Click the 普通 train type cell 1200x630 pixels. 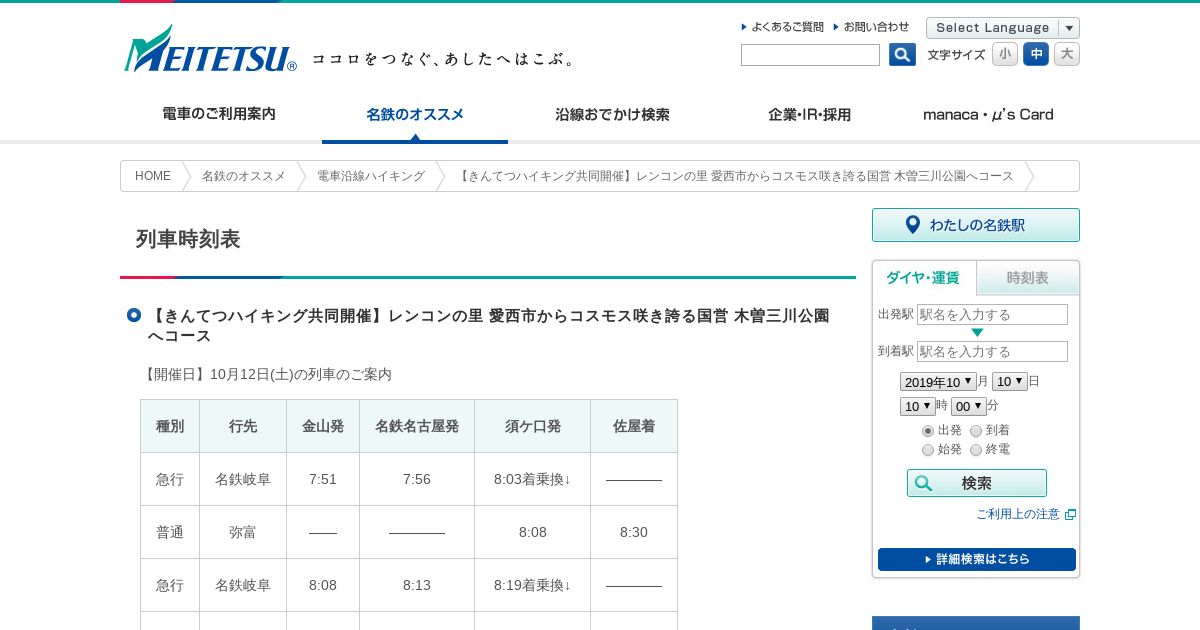(x=170, y=532)
